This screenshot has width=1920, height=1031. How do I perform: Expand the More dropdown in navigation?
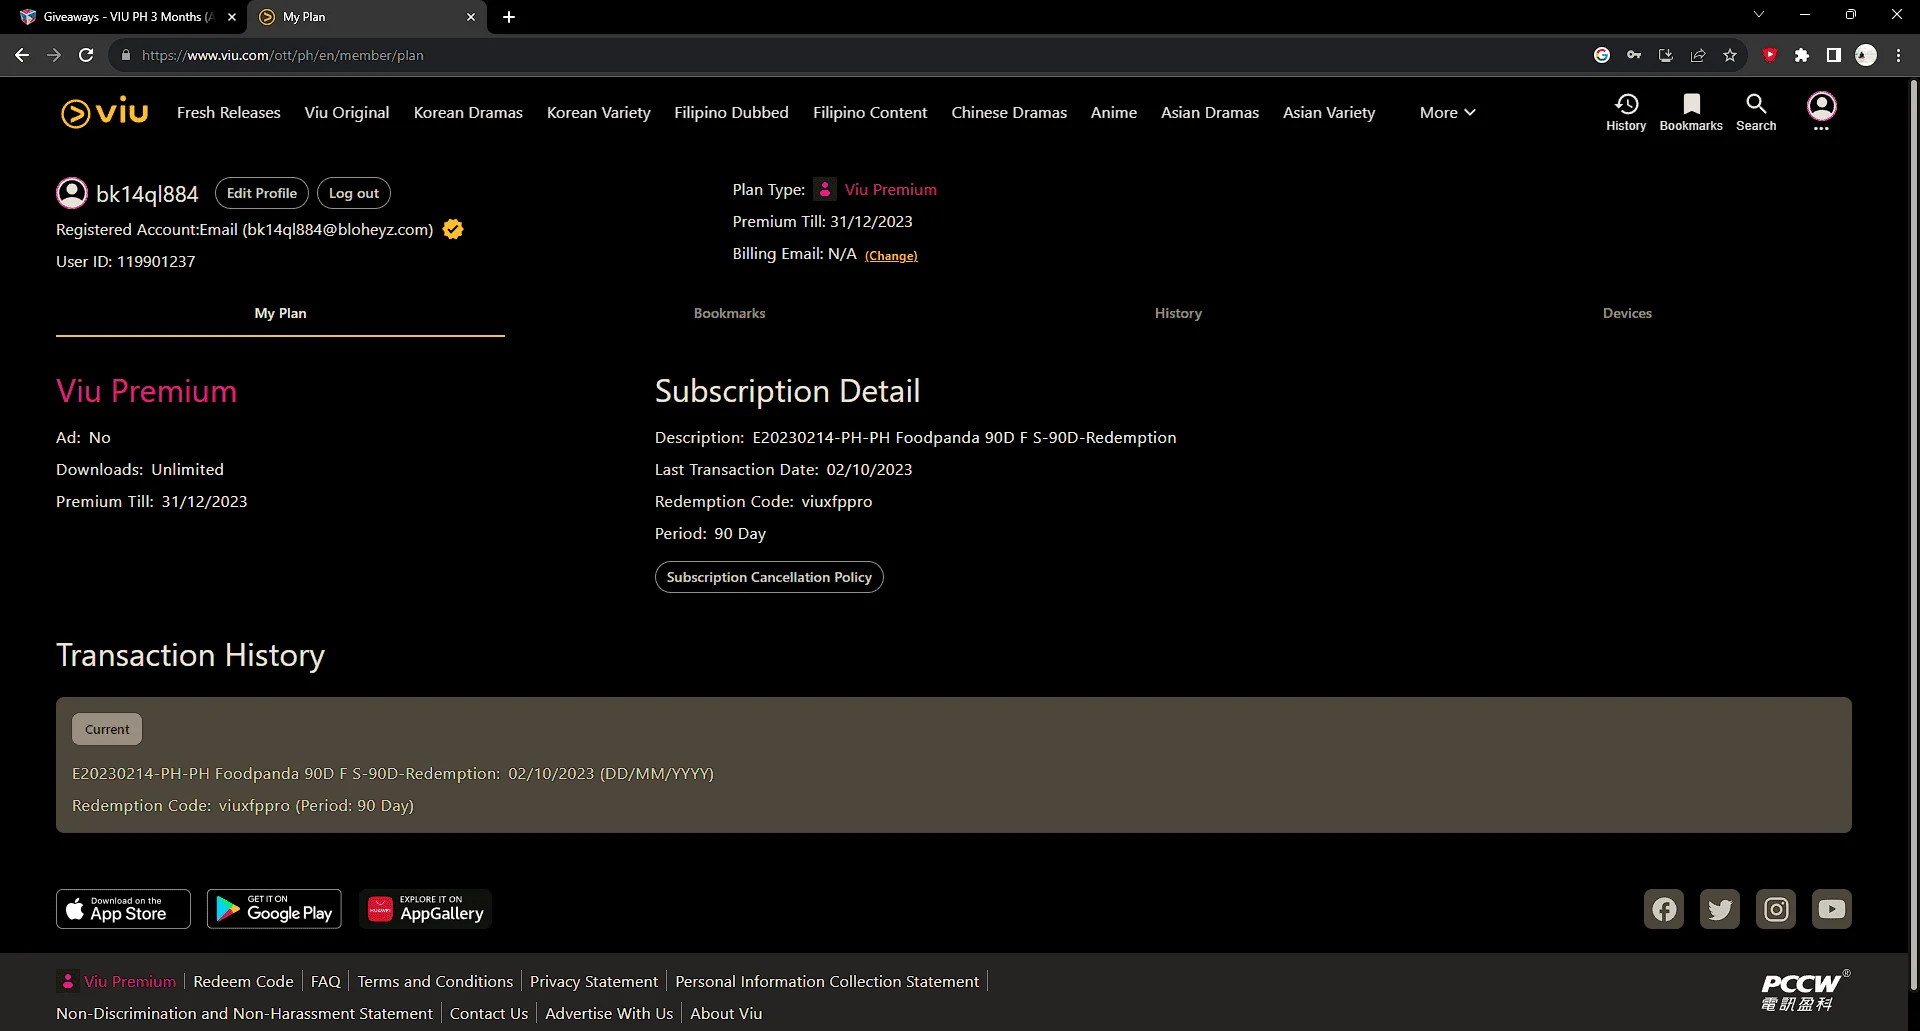click(x=1447, y=112)
